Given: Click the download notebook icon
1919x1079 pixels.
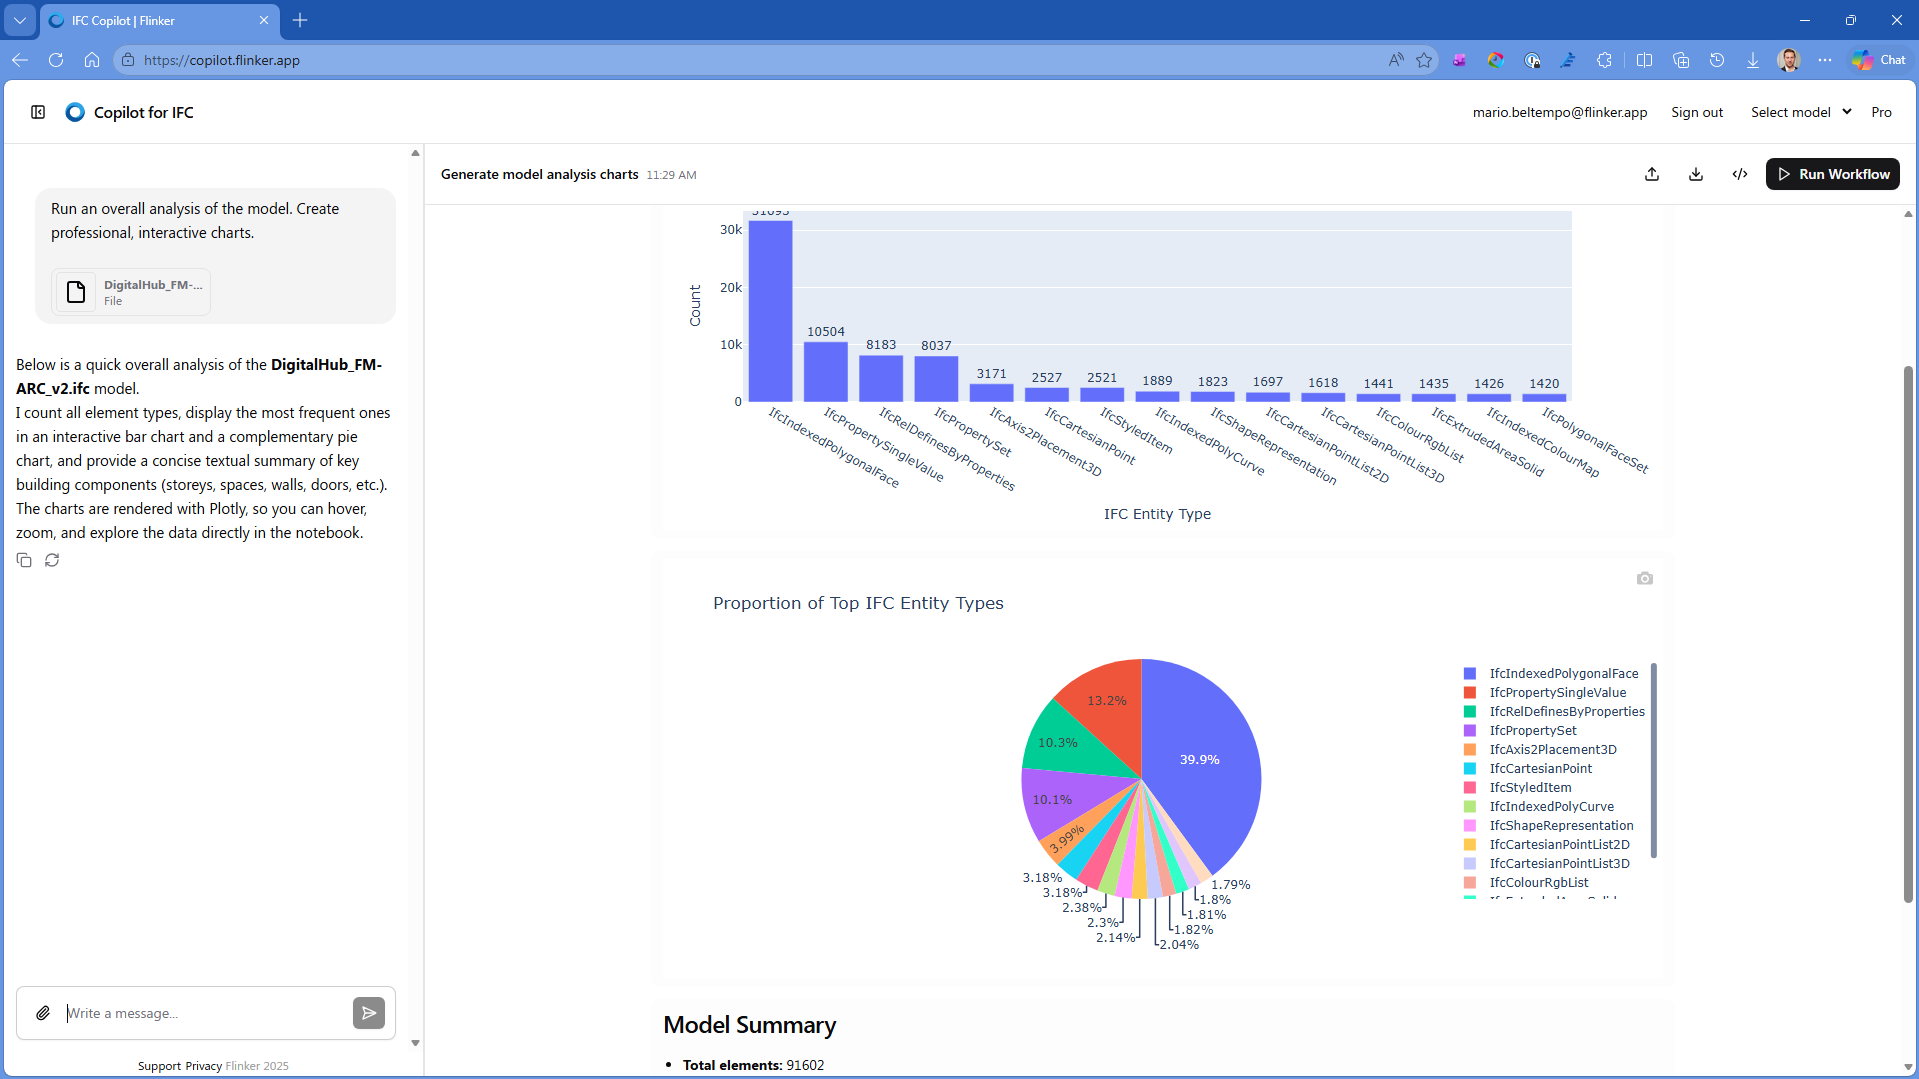Looking at the screenshot, I should click(1696, 174).
